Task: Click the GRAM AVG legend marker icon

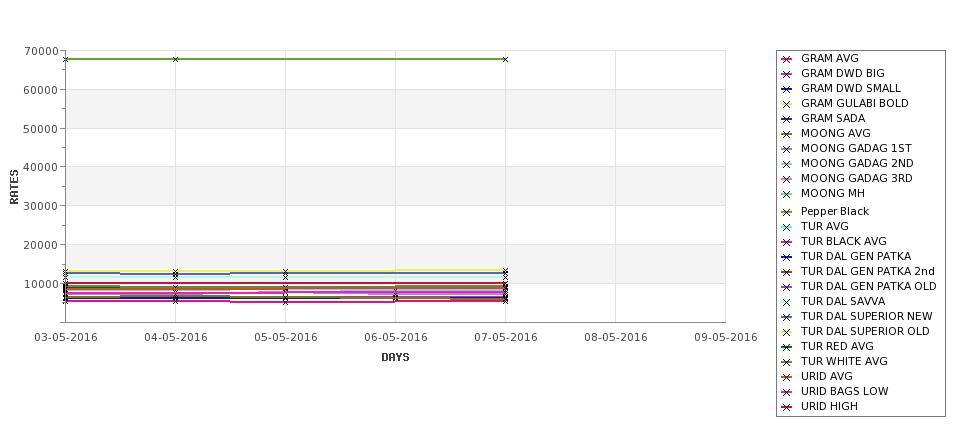Action: 786,59
